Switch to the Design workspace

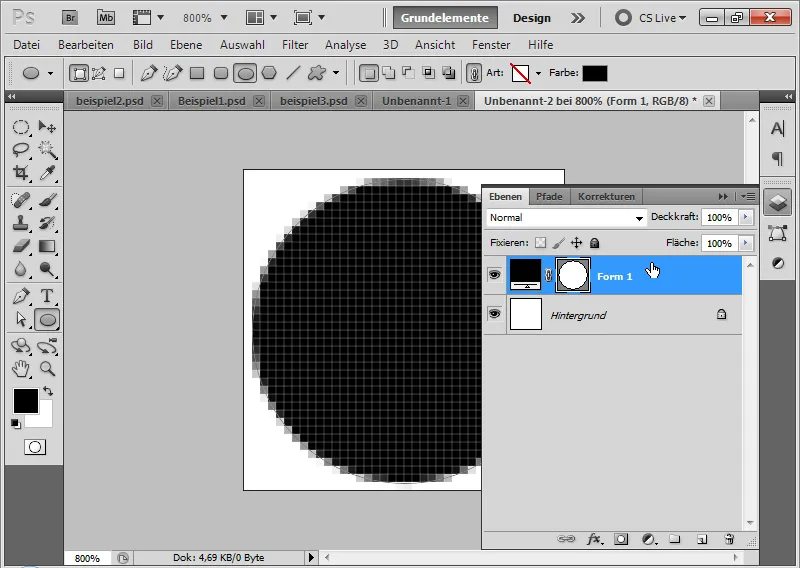pos(532,18)
